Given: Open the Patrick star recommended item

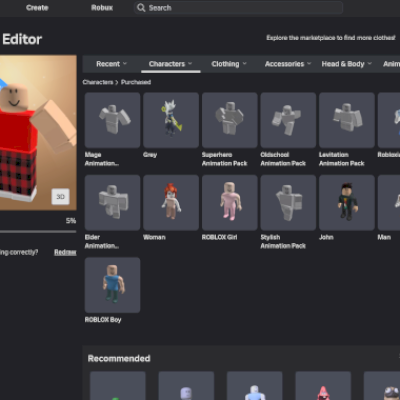Looking at the screenshot, I should click(323, 386).
